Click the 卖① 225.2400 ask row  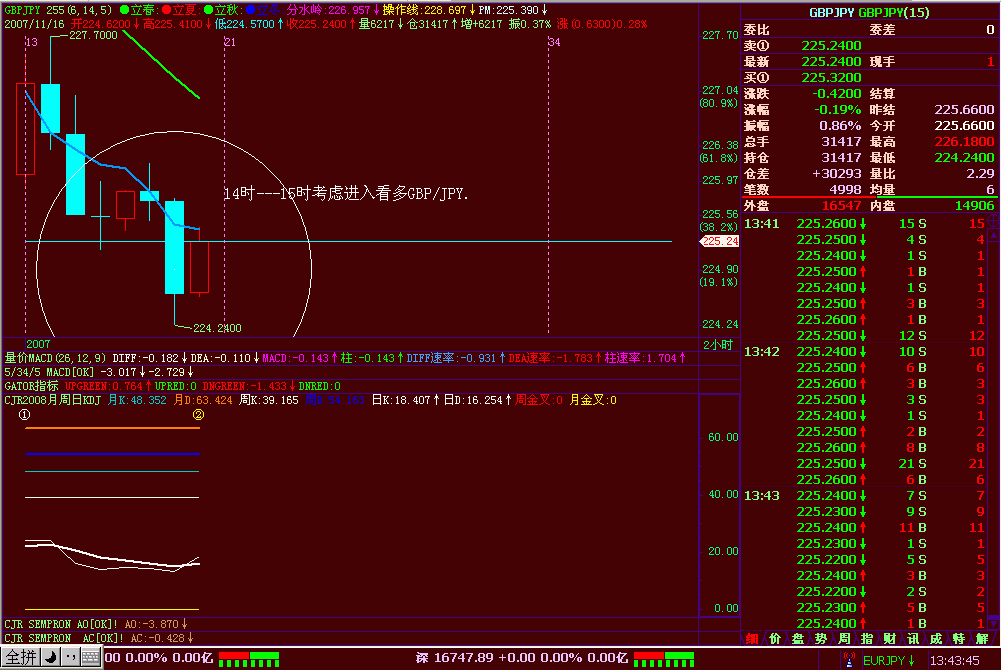pyautogui.click(x=803, y=46)
